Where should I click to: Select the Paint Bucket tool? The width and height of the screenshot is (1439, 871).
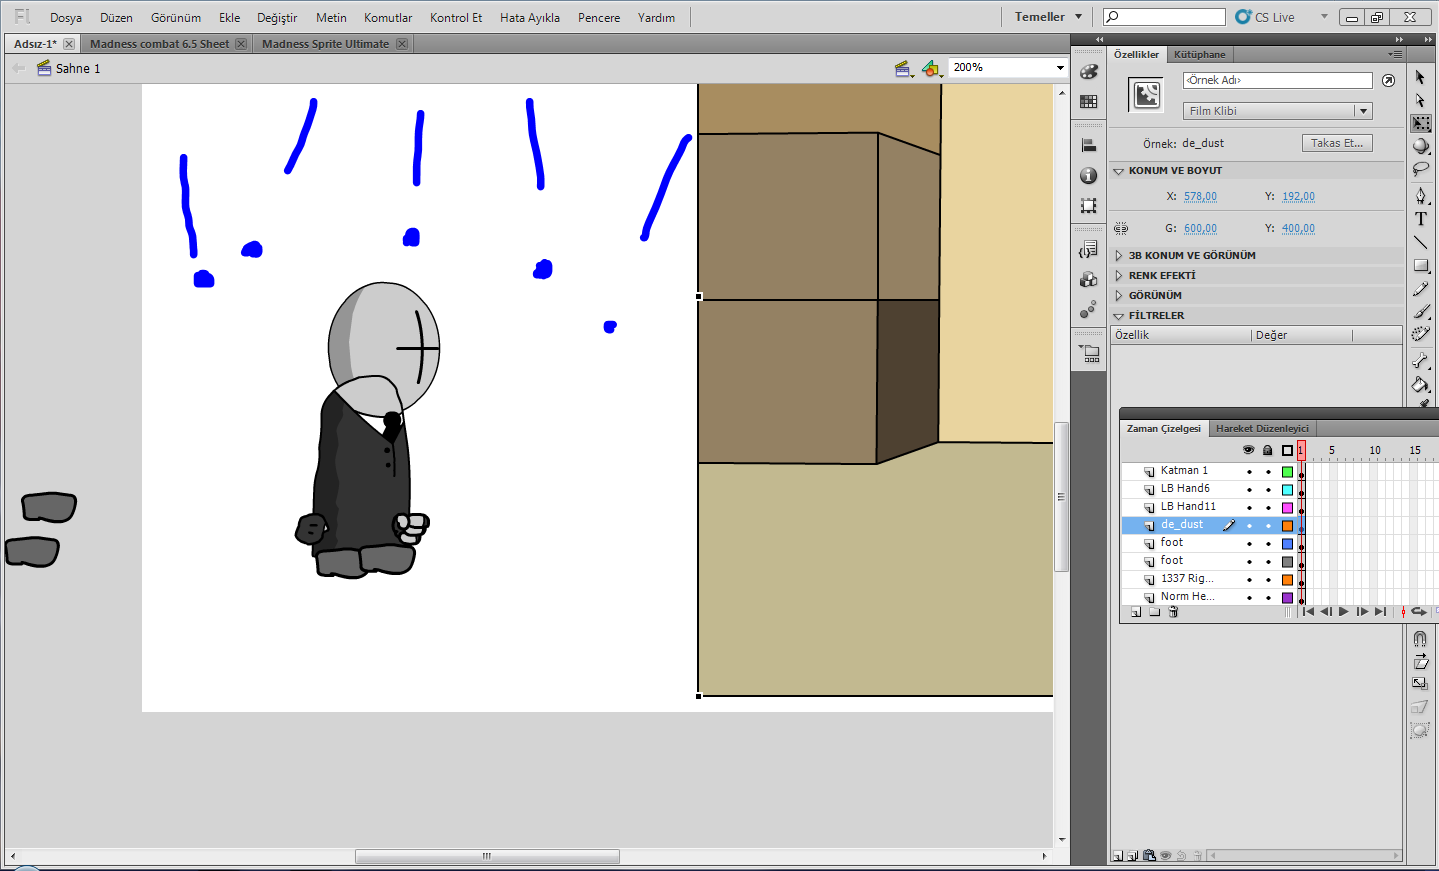1420,384
